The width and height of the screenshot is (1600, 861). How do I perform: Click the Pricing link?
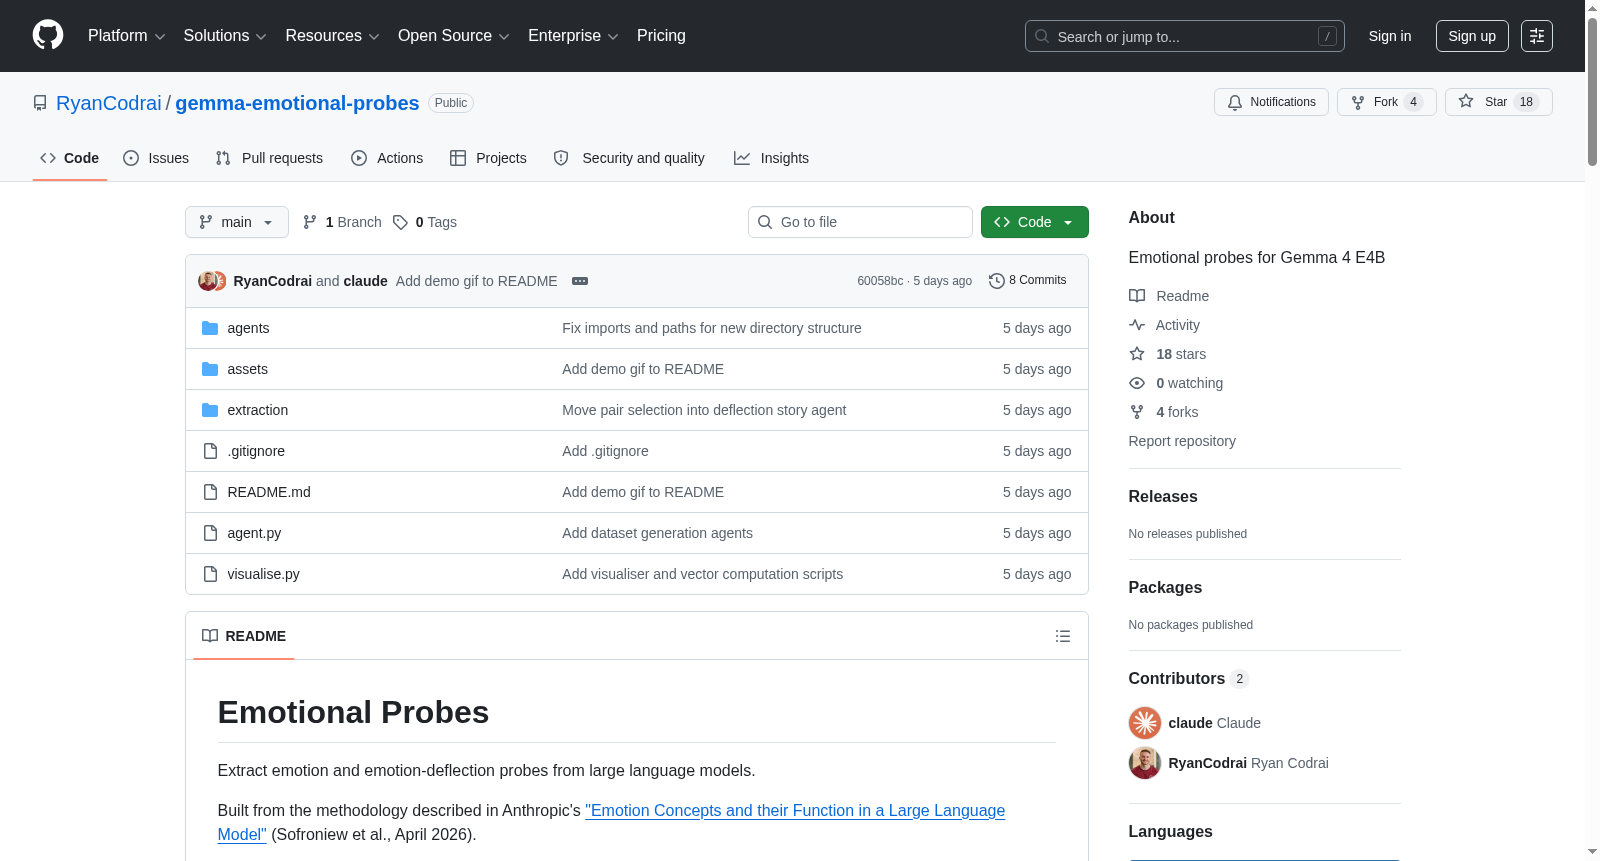(661, 36)
